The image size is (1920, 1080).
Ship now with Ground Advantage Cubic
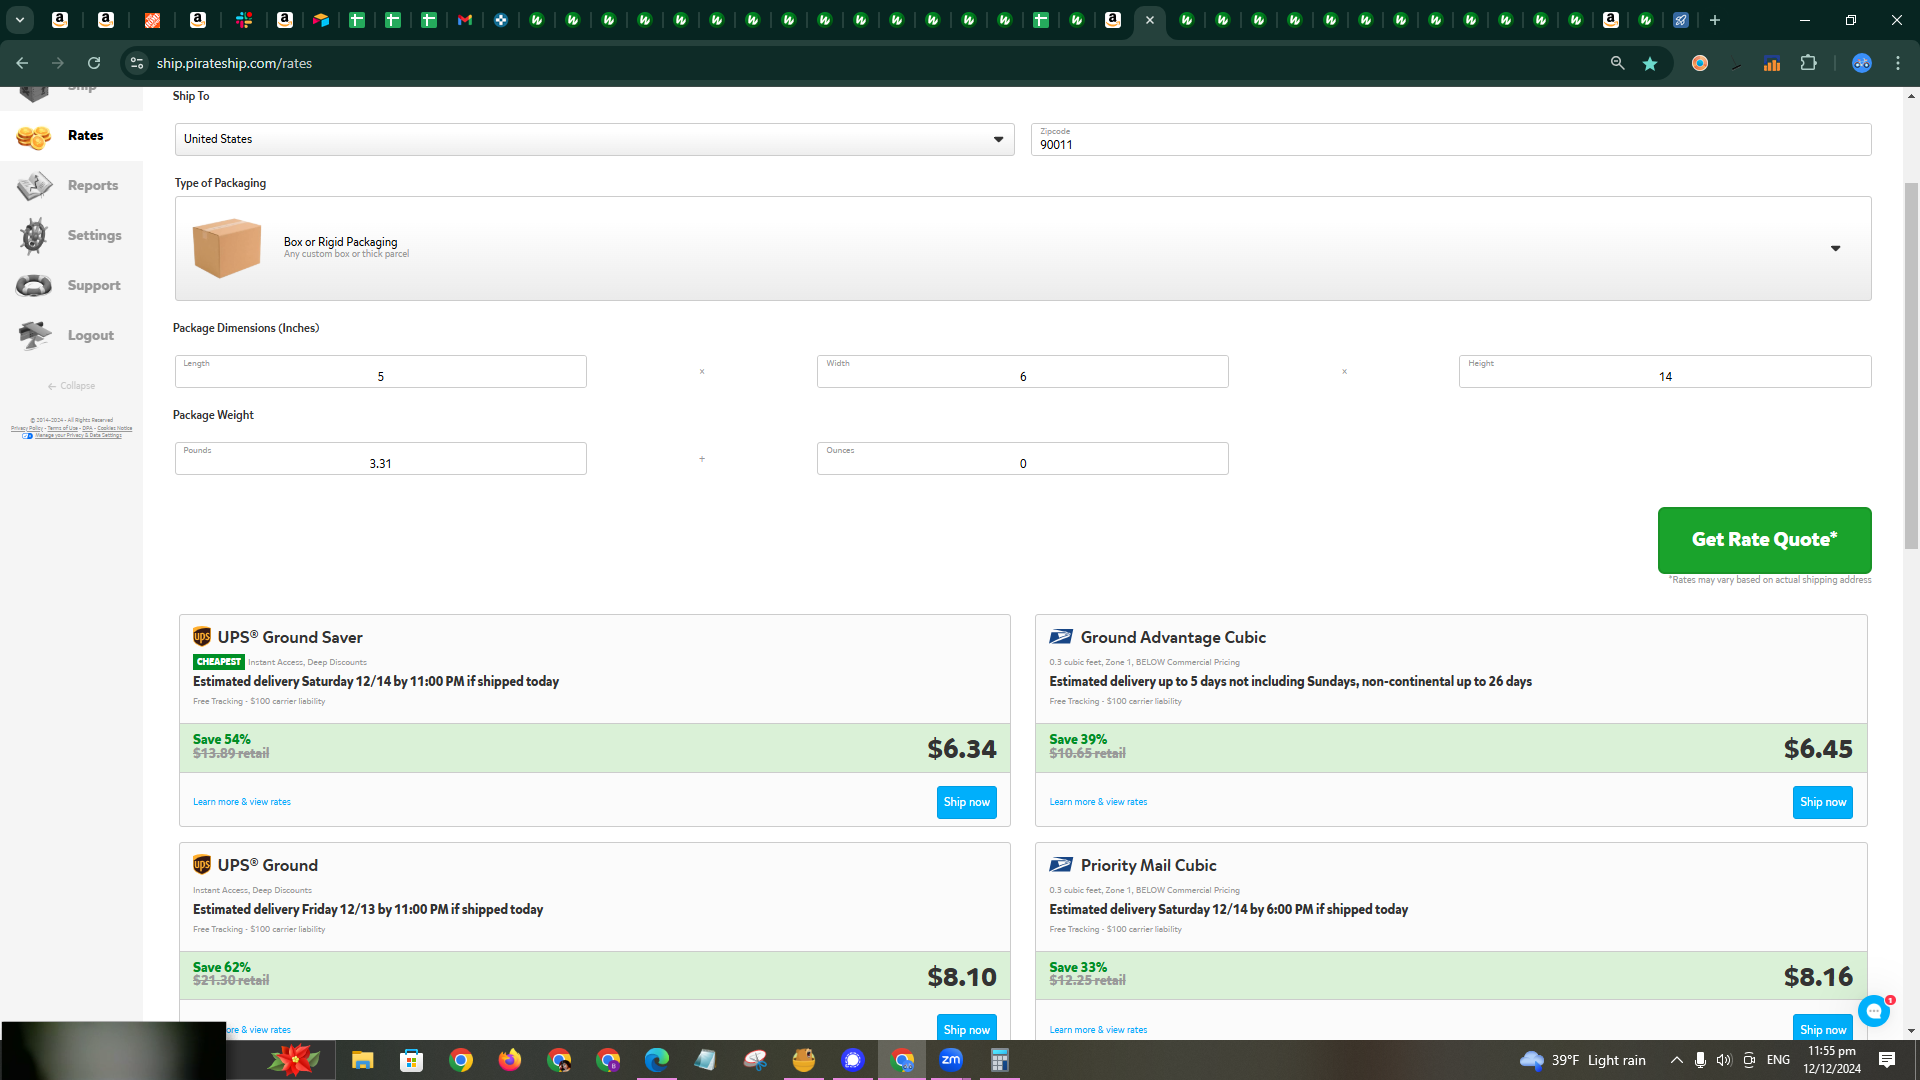(x=1822, y=802)
